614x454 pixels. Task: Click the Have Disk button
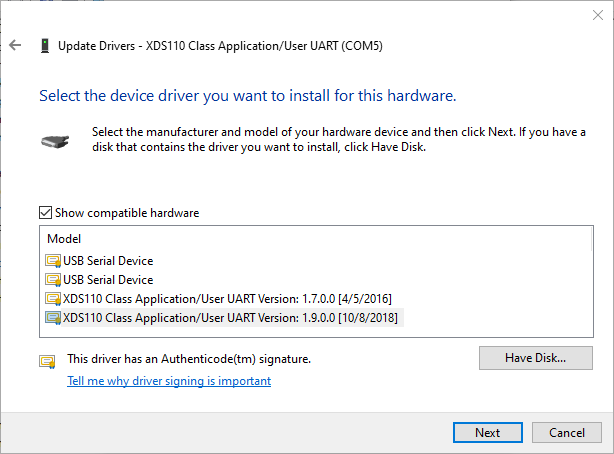[x=536, y=358]
